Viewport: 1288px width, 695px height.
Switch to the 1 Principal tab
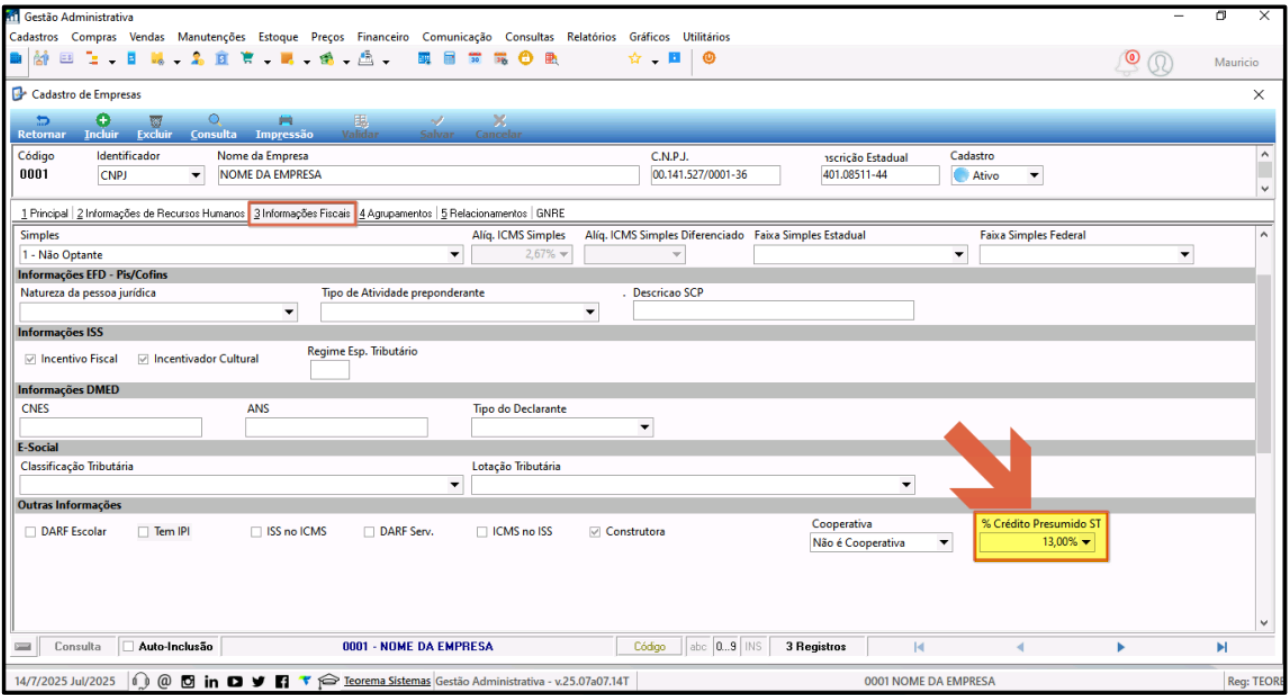tap(45, 213)
